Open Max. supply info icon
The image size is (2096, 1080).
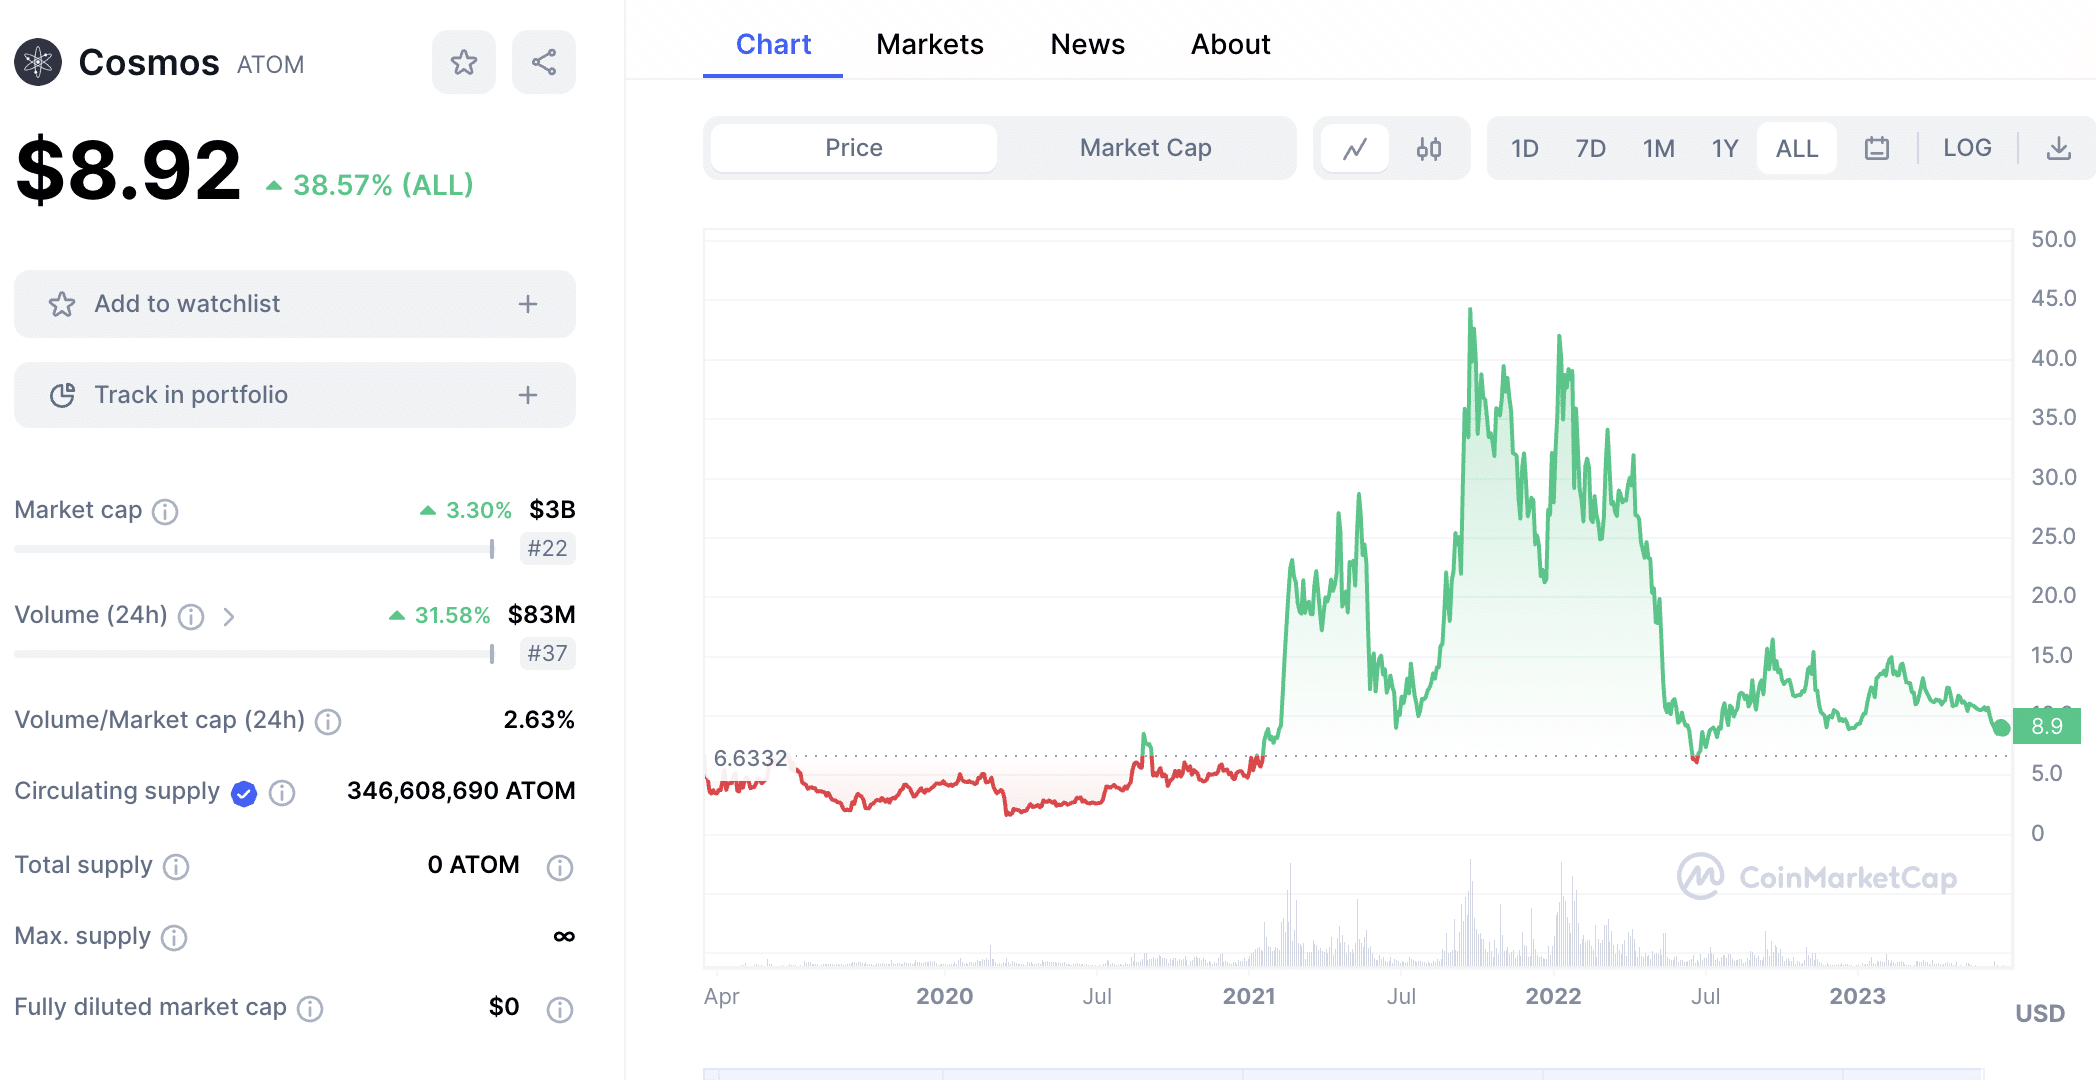point(174,938)
